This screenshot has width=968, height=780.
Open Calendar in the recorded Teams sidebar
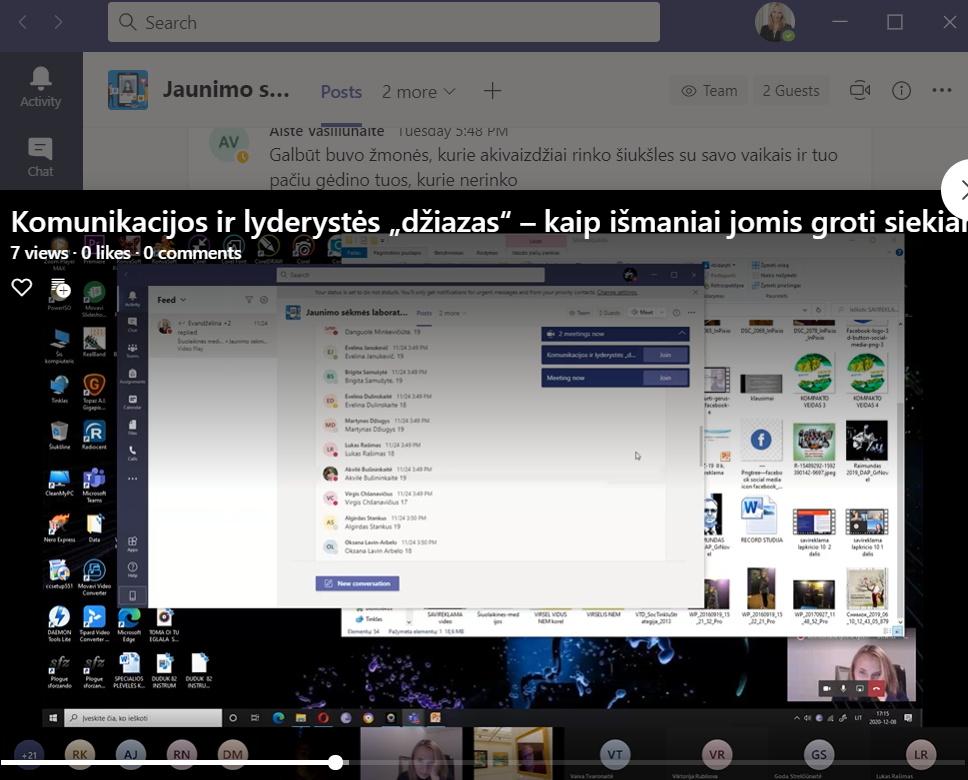(132, 402)
